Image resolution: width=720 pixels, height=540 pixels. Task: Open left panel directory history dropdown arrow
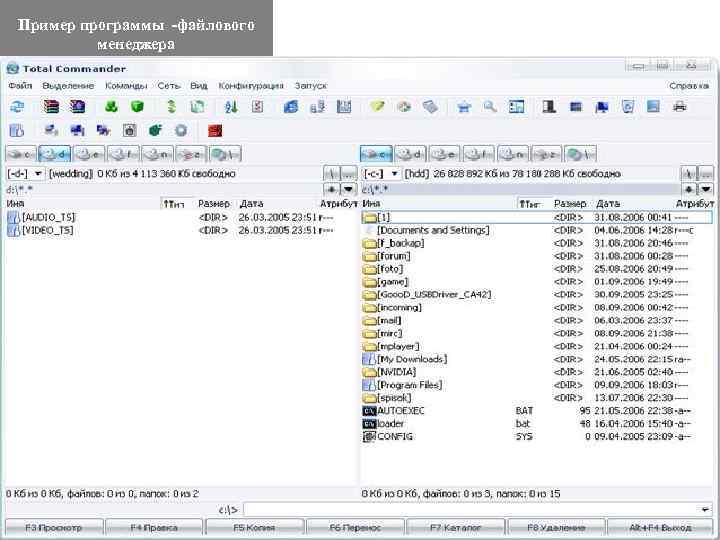(349, 189)
